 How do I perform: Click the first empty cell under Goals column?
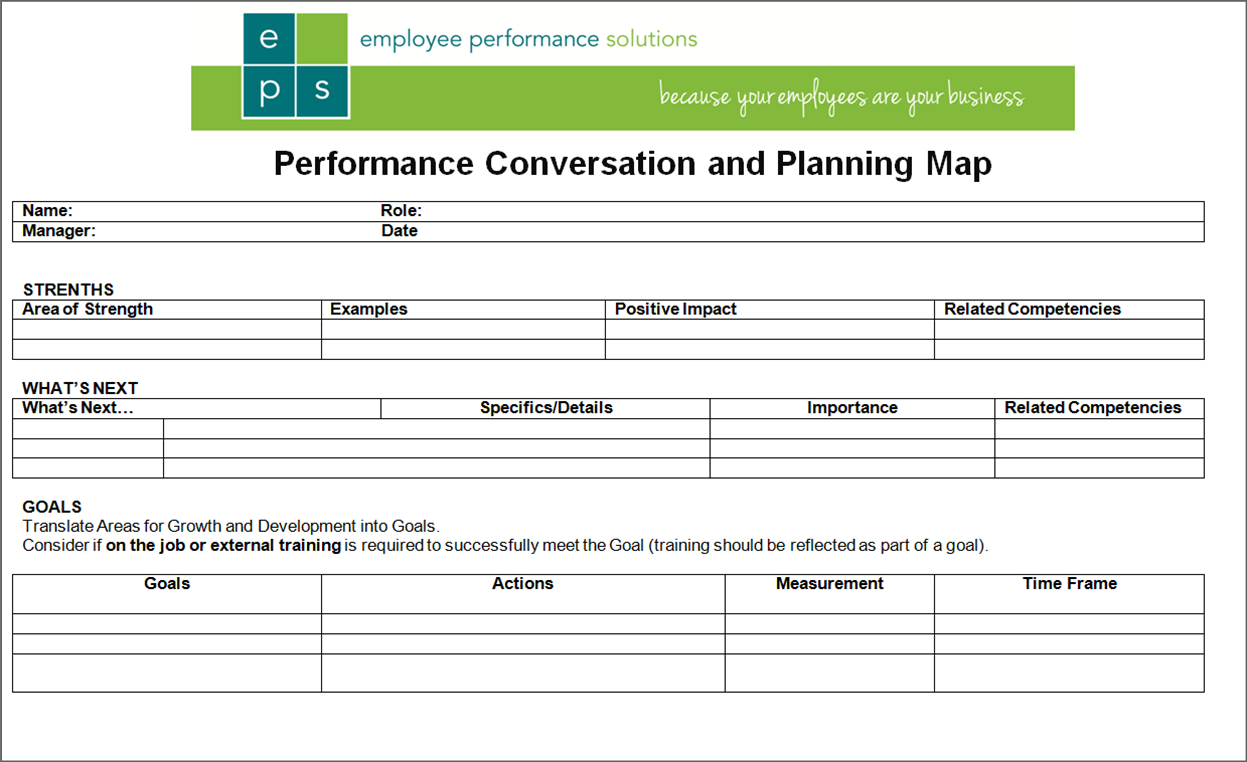[x=167, y=623]
